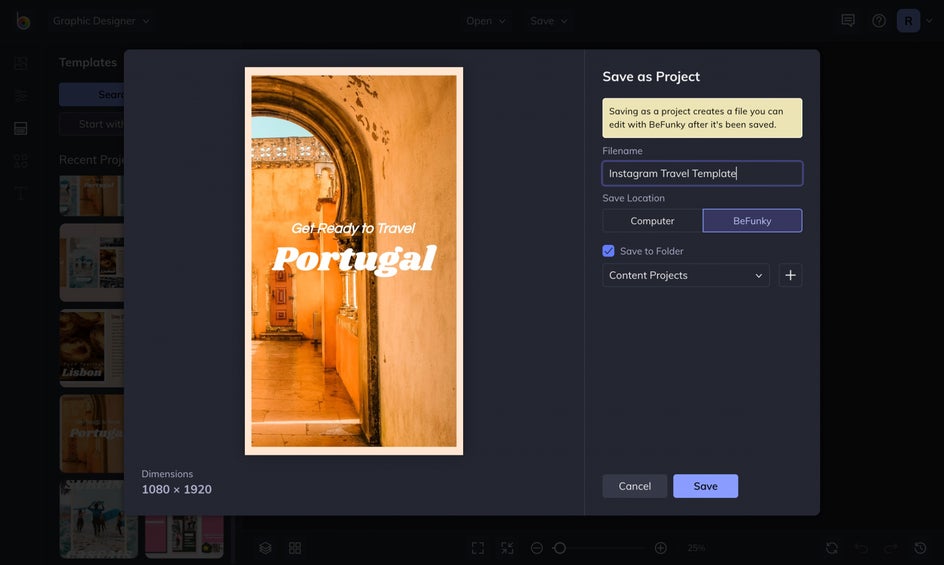The height and width of the screenshot is (565, 944).
Task: Click the zoom slider handle
Action: [560, 548]
